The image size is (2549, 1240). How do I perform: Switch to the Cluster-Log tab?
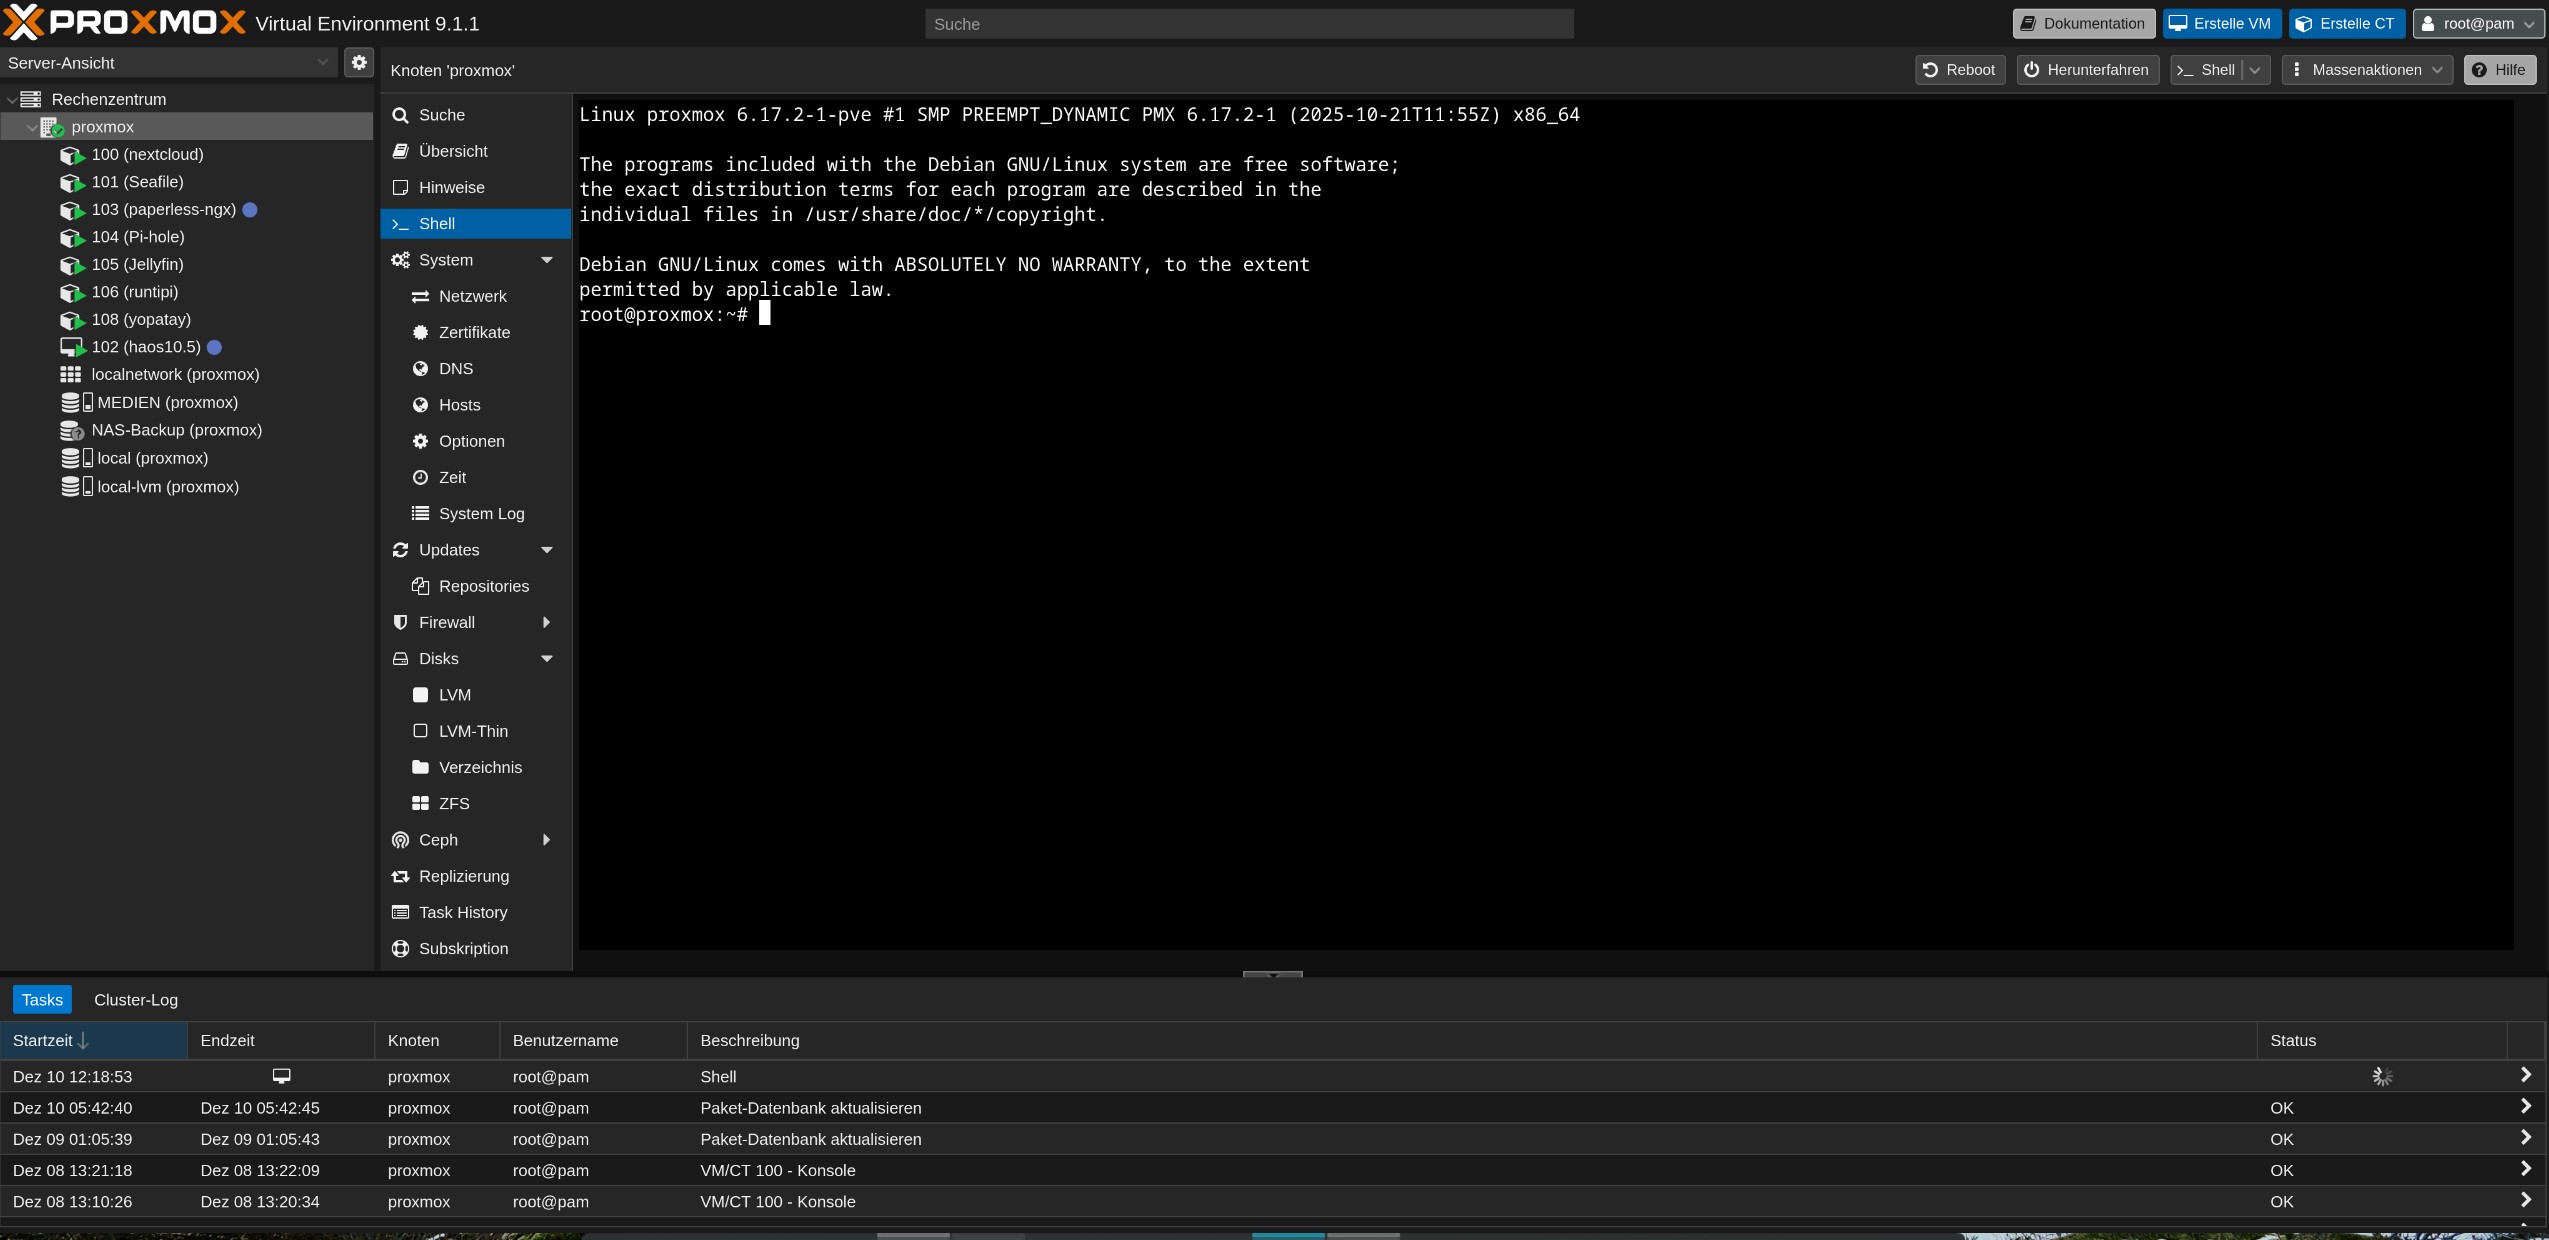tap(136, 1000)
